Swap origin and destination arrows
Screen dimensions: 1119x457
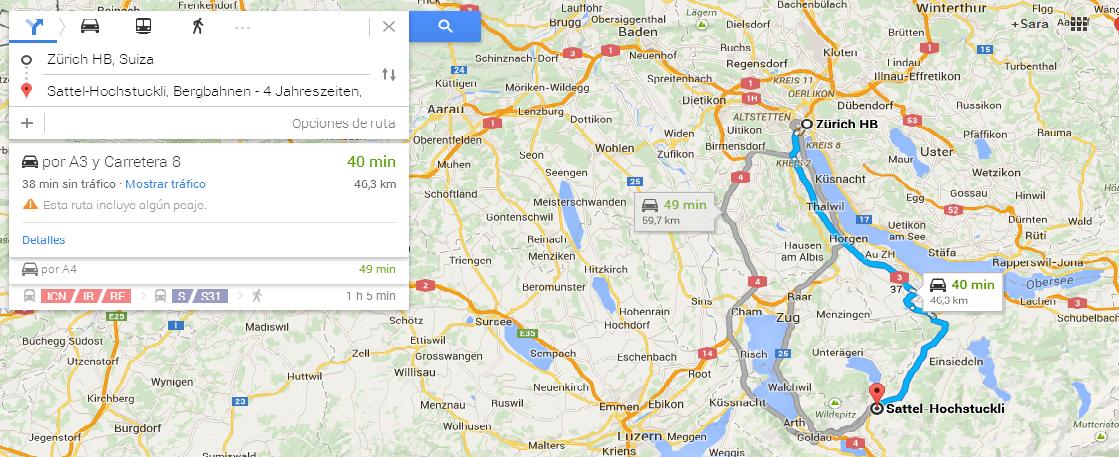389,74
